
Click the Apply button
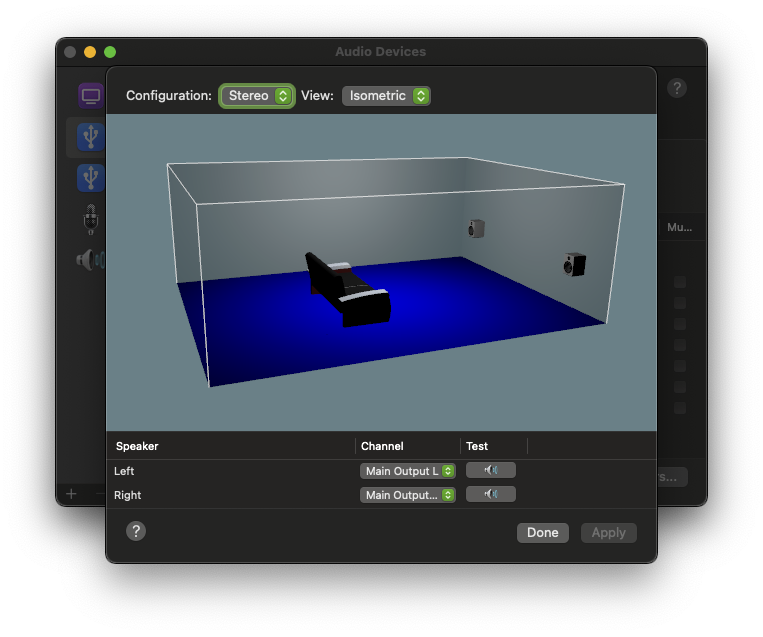[x=608, y=532]
